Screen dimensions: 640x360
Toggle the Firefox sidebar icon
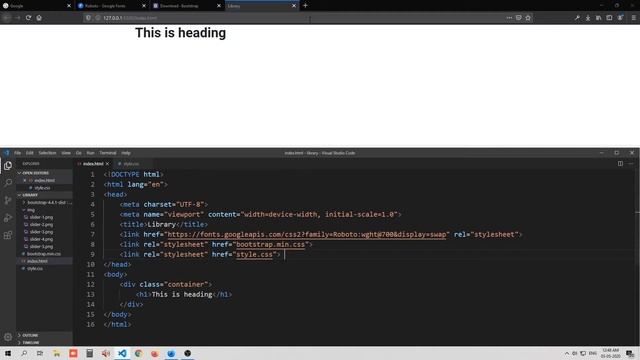[x=609, y=18]
